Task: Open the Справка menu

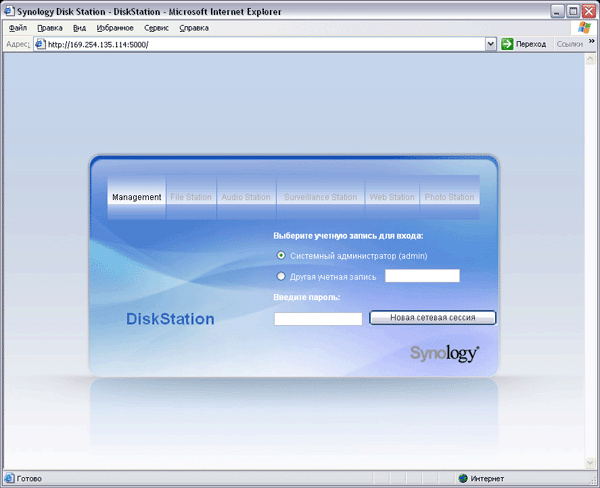Action: coord(194,28)
